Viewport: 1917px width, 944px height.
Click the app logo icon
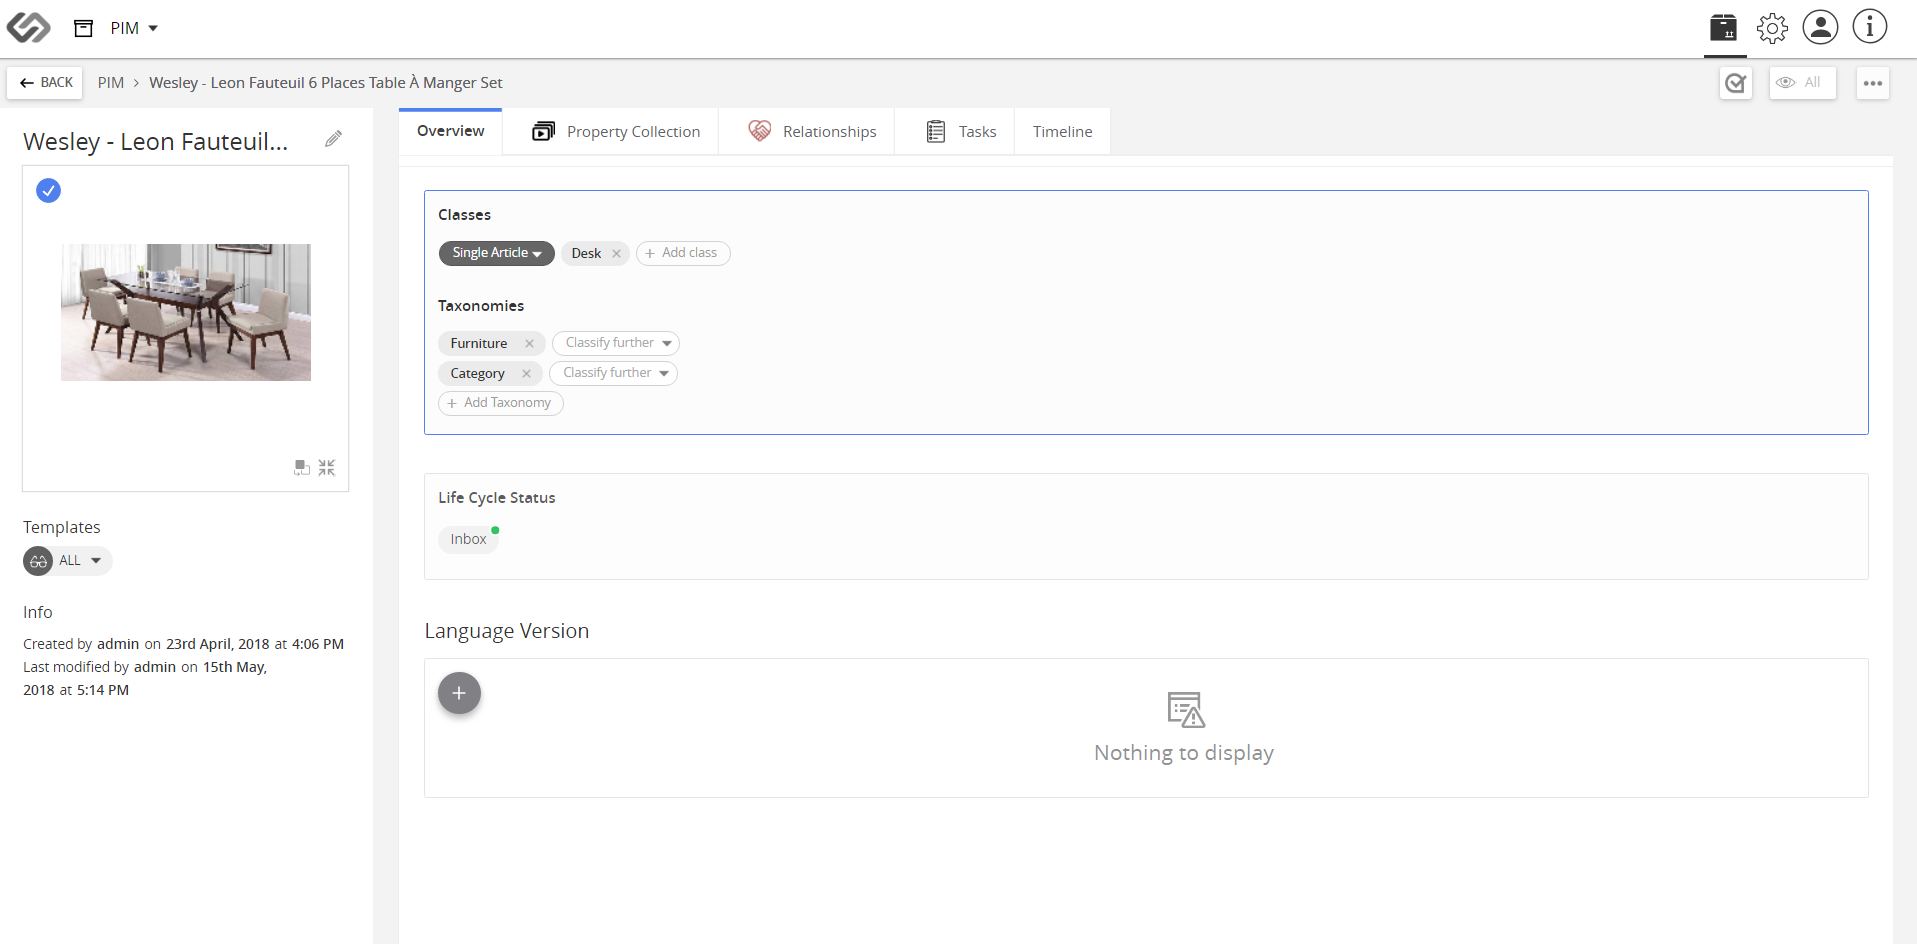coord(28,28)
